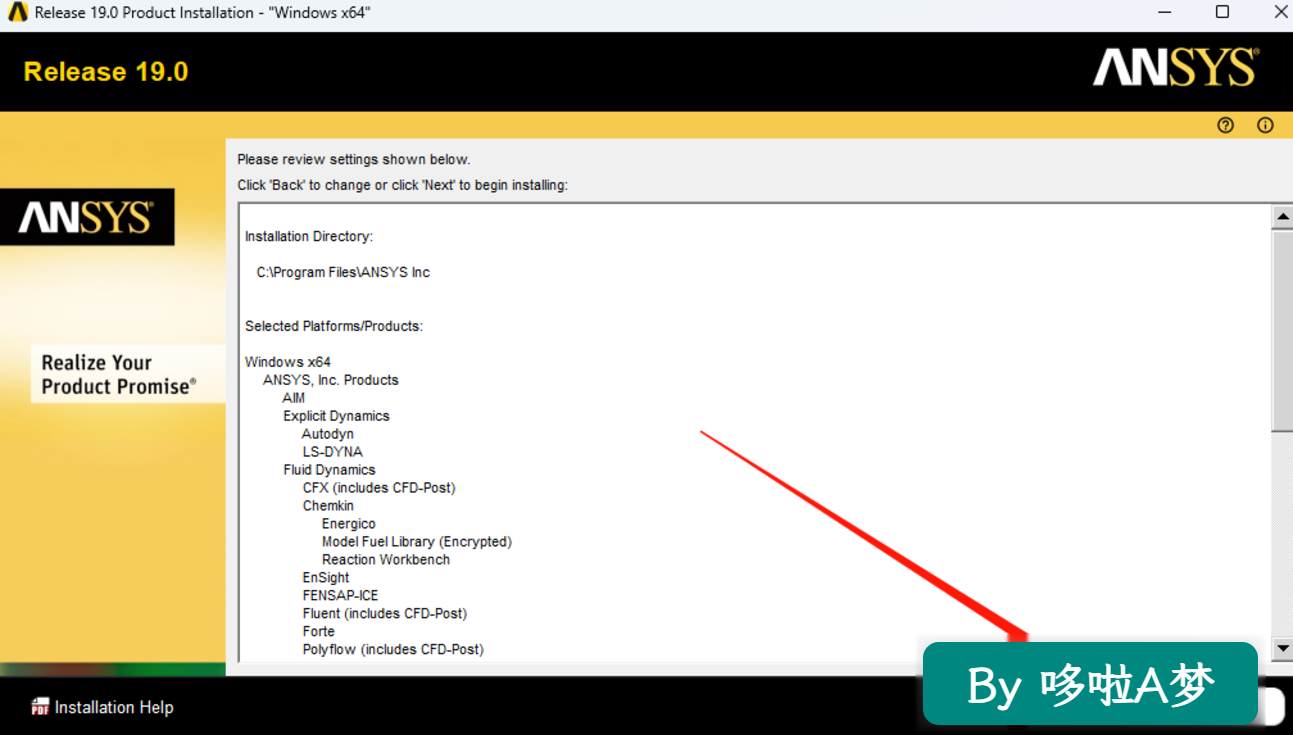This screenshot has width=1293, height=735.
Task: Minimize the Product Installation window
Action: pyautogui.click(x=1164, y=13)
